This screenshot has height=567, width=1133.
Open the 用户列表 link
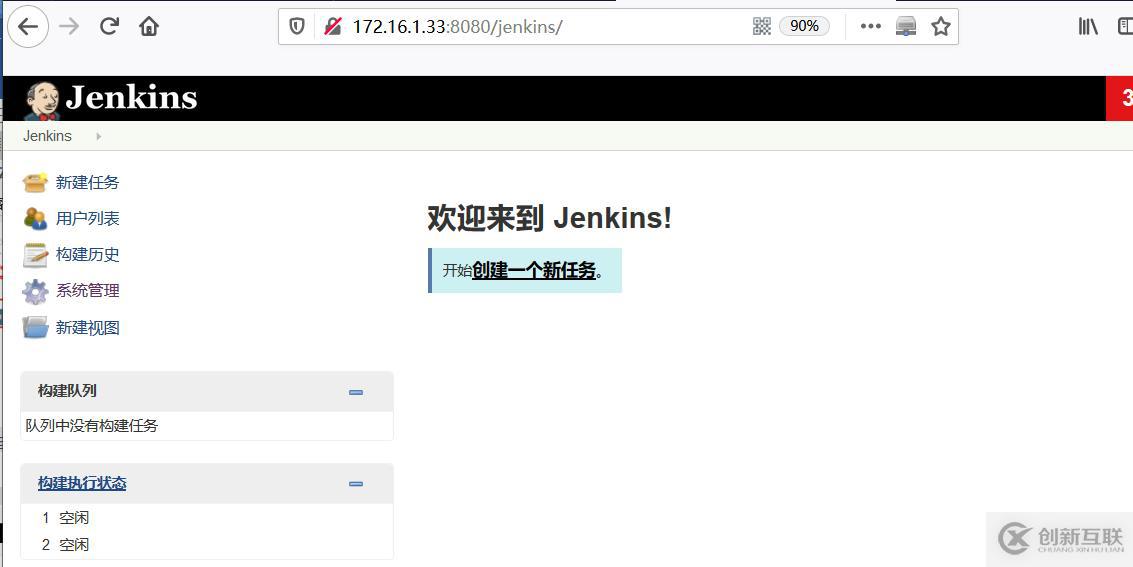pos(87,218)
